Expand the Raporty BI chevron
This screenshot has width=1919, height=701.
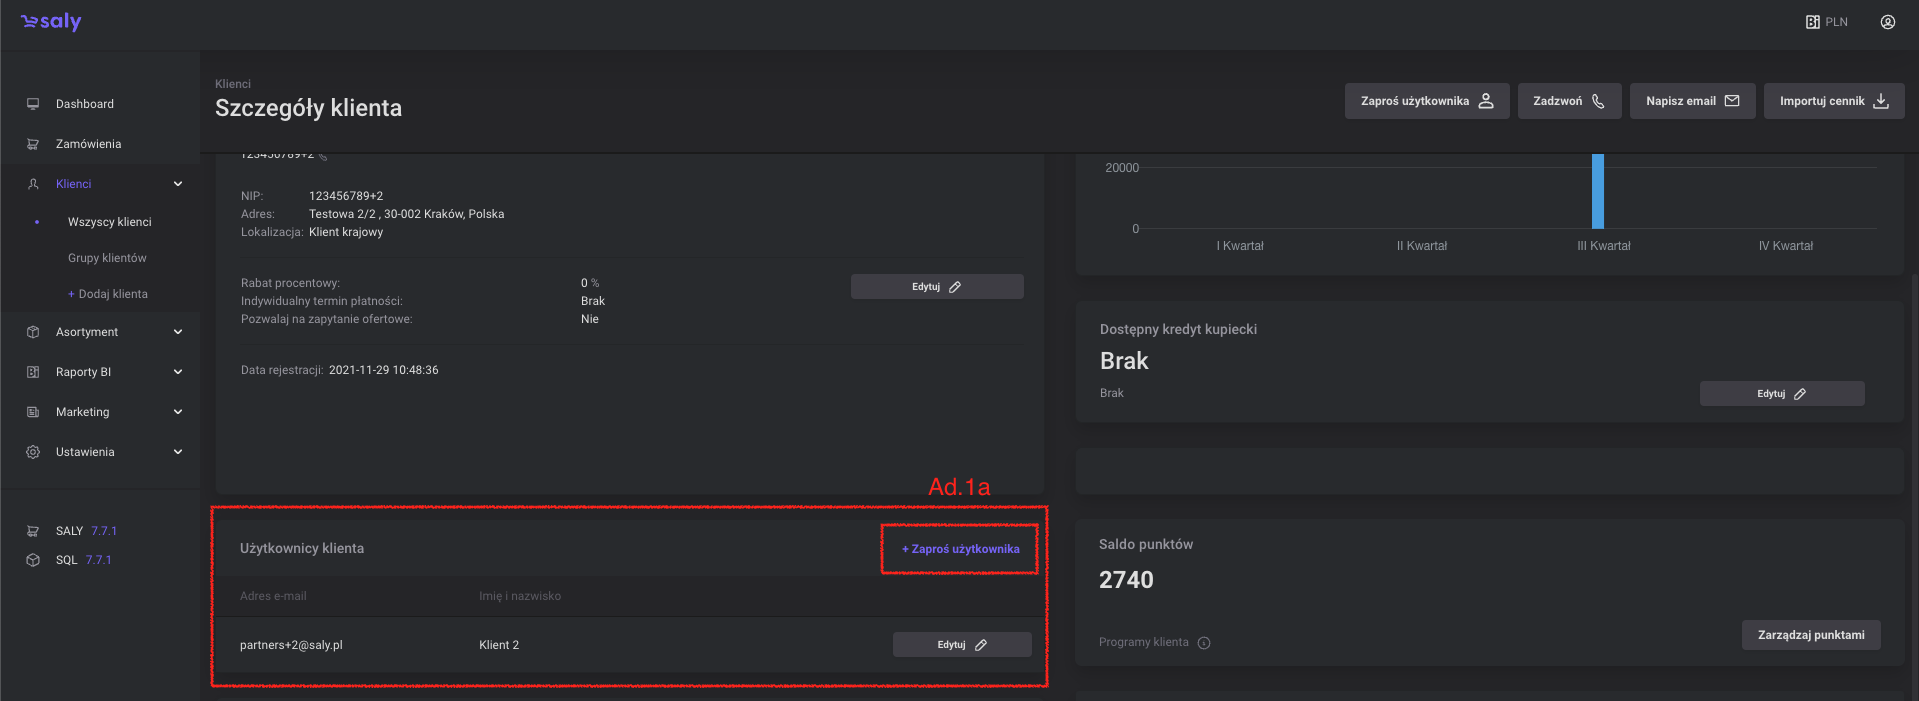coord(178,372)
